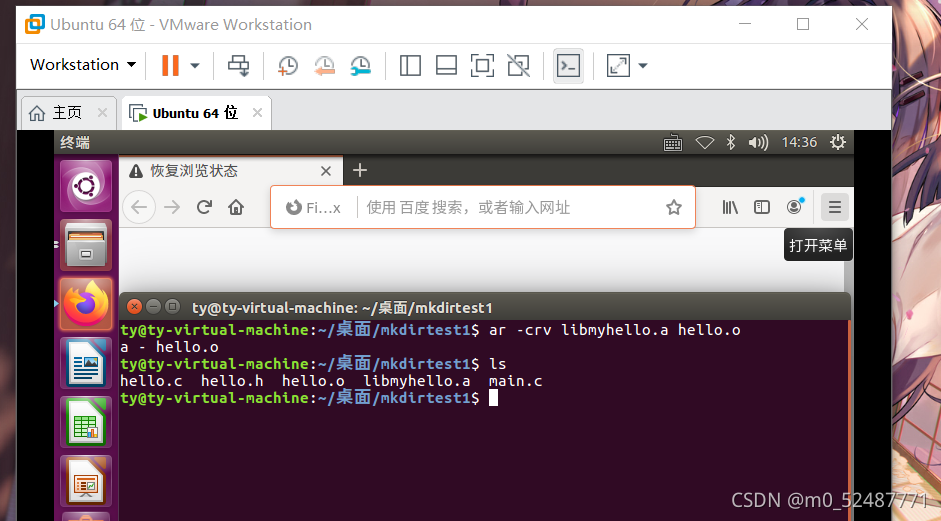Open the Bluetooth indicator menu
The height and width of the screenshot is (521, 941).
pos(730,142)
